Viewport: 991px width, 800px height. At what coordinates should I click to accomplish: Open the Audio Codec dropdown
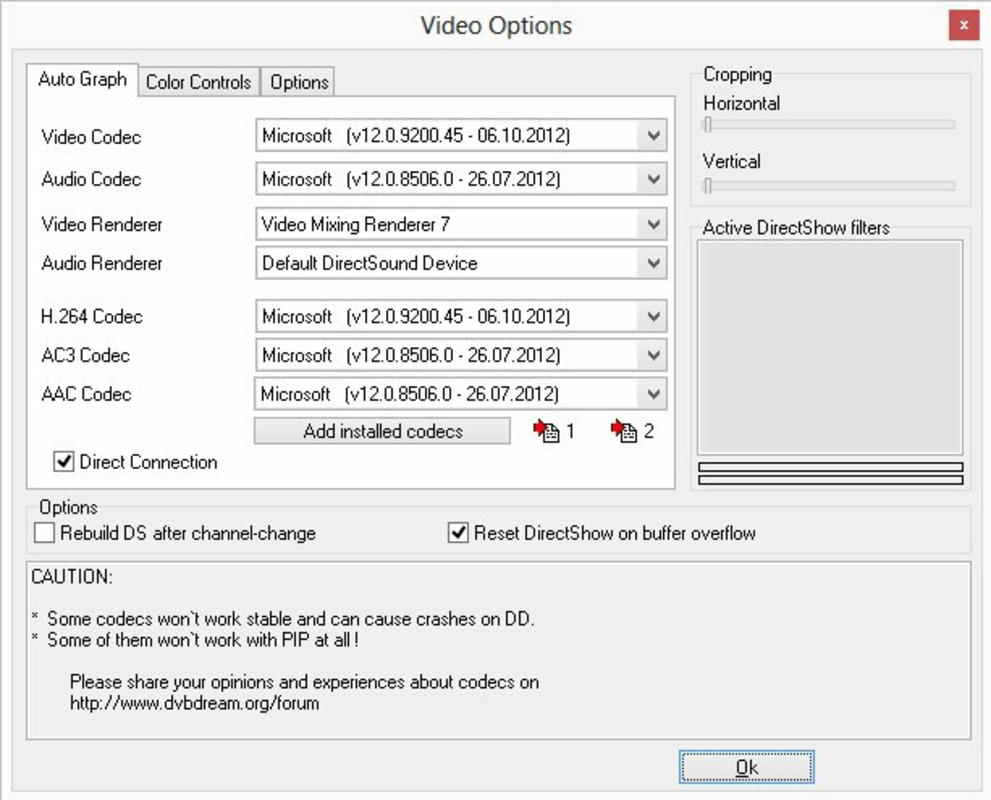pos(654,179)
